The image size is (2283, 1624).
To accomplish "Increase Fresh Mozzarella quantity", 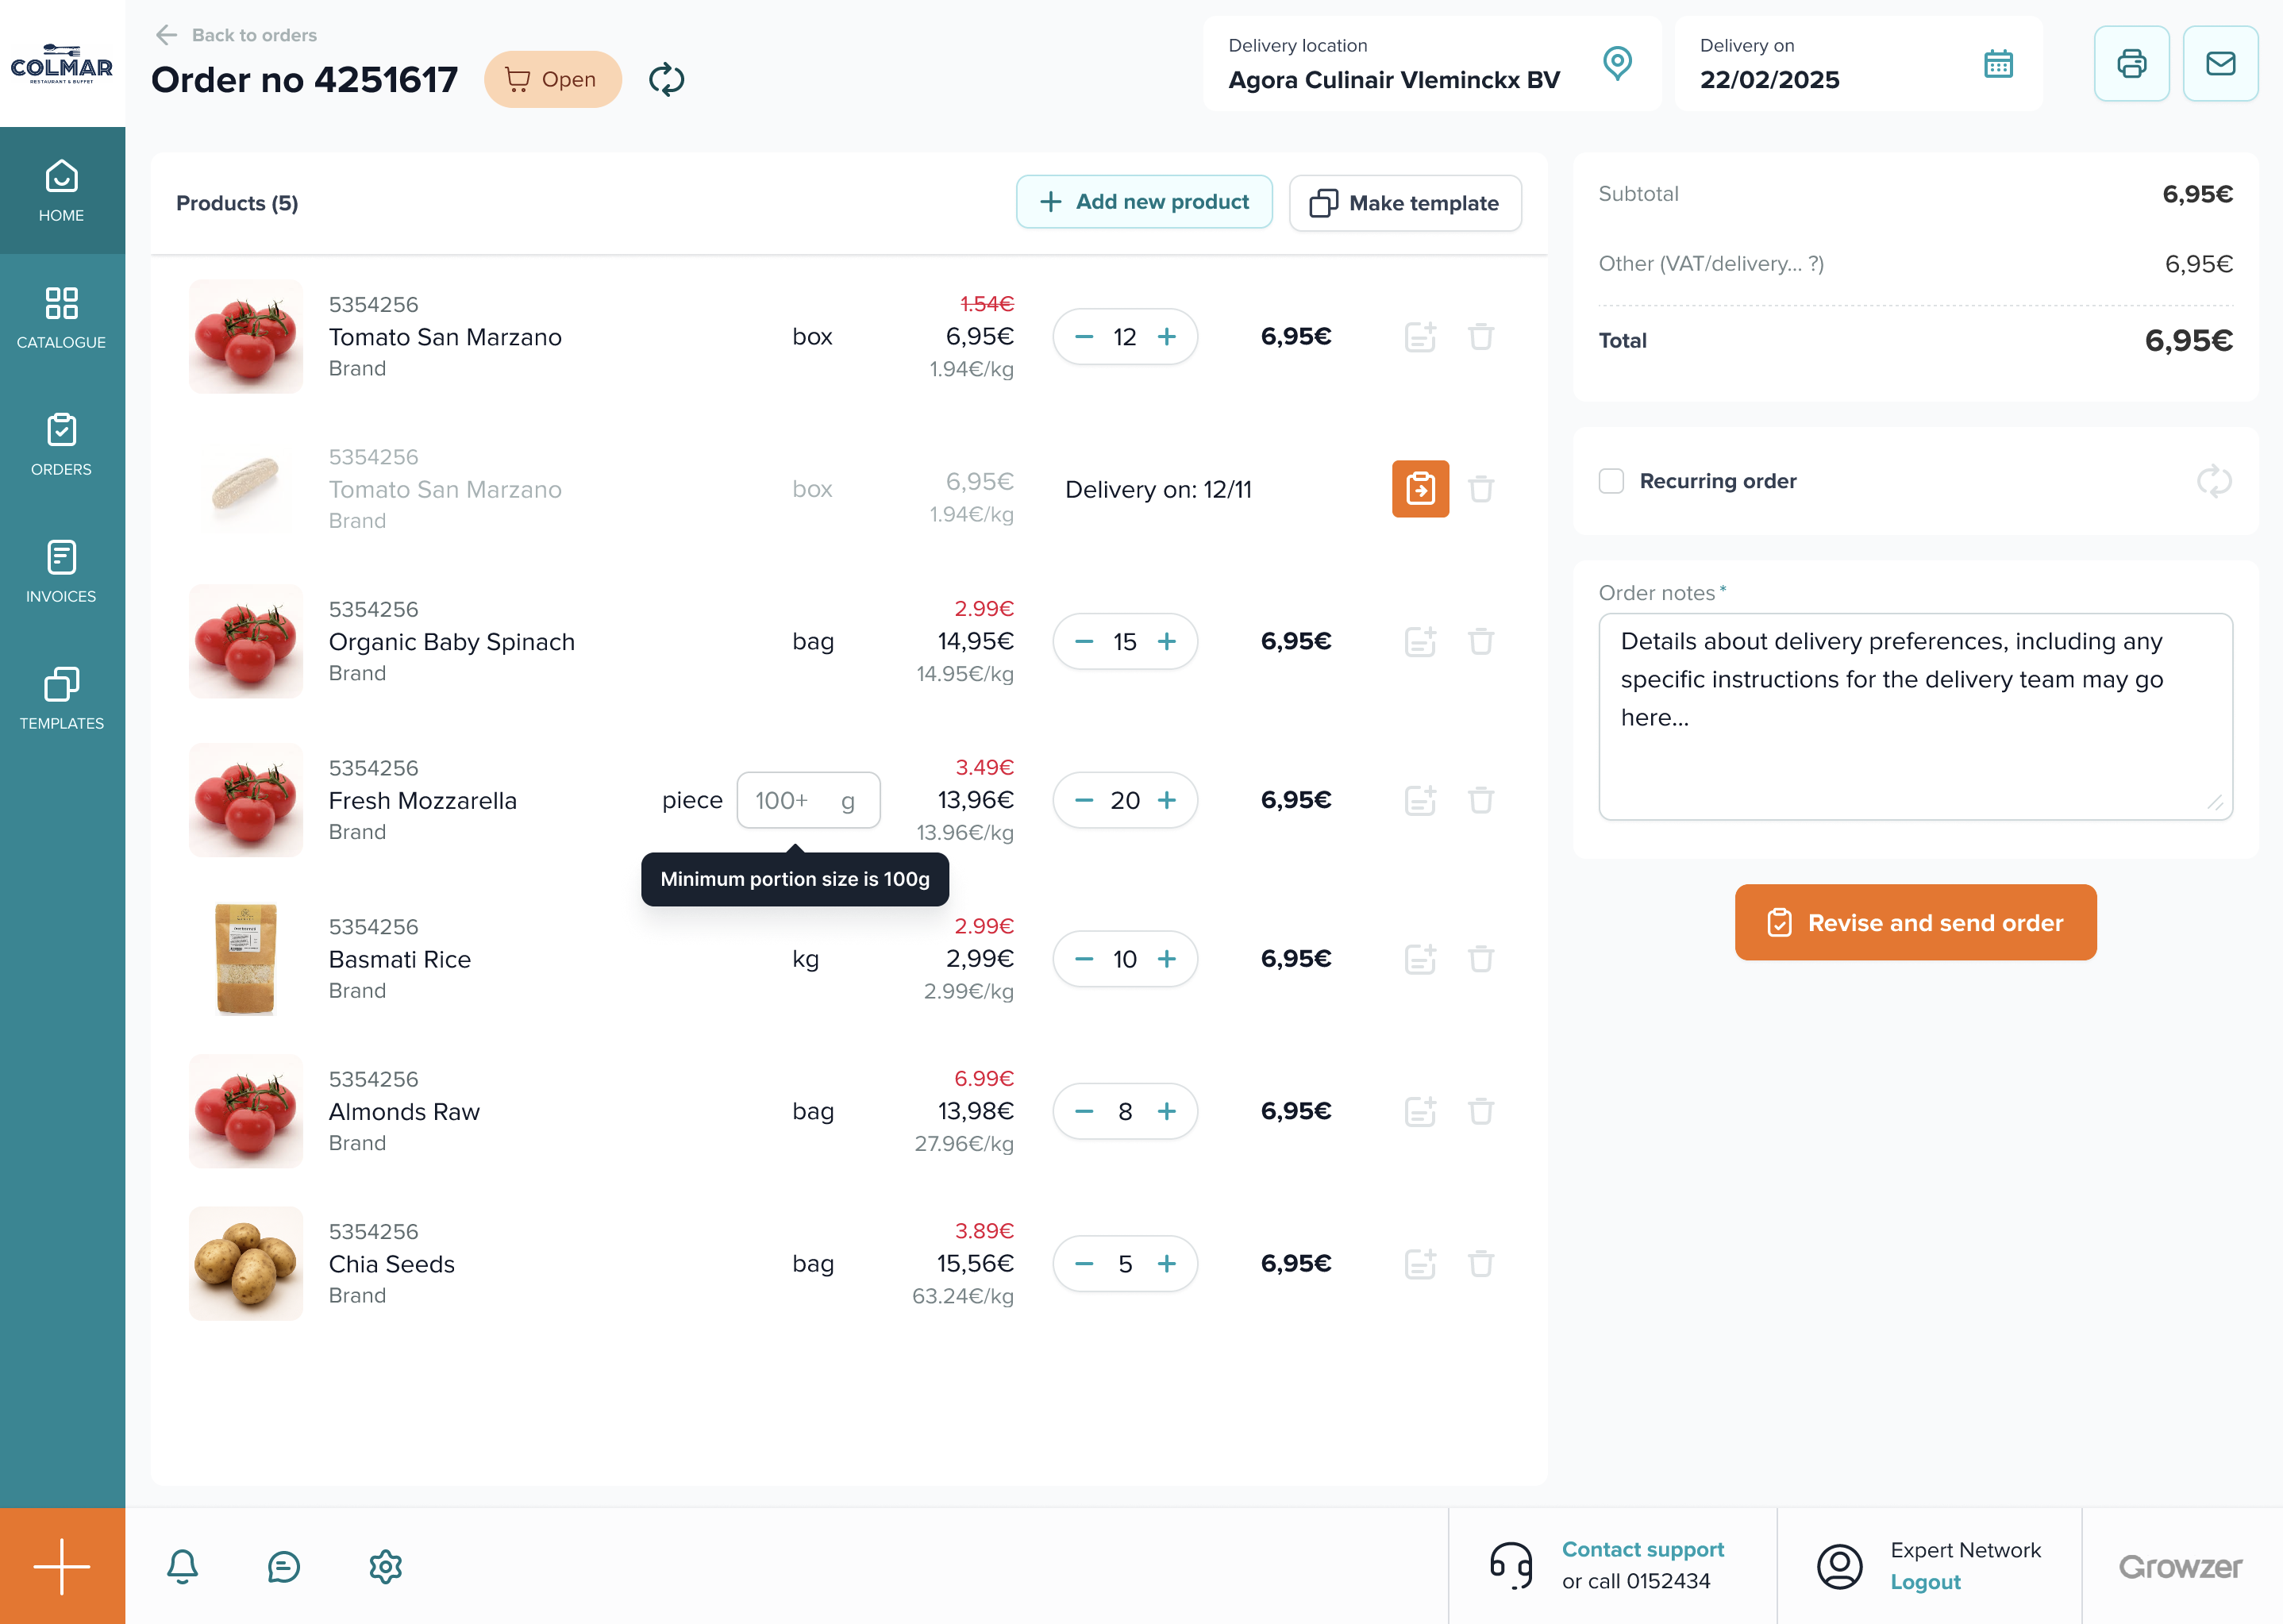I will tap(1166, 800).
